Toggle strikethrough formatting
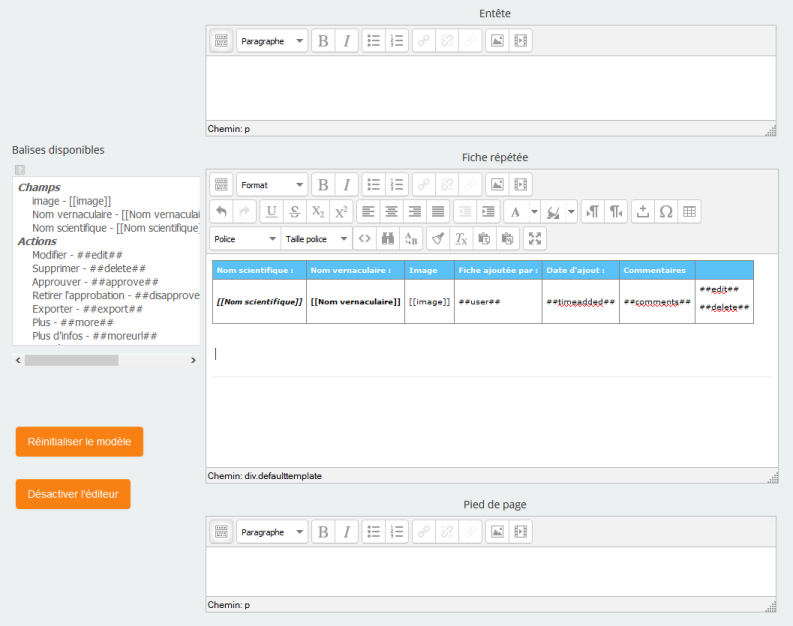 (295, 211)
